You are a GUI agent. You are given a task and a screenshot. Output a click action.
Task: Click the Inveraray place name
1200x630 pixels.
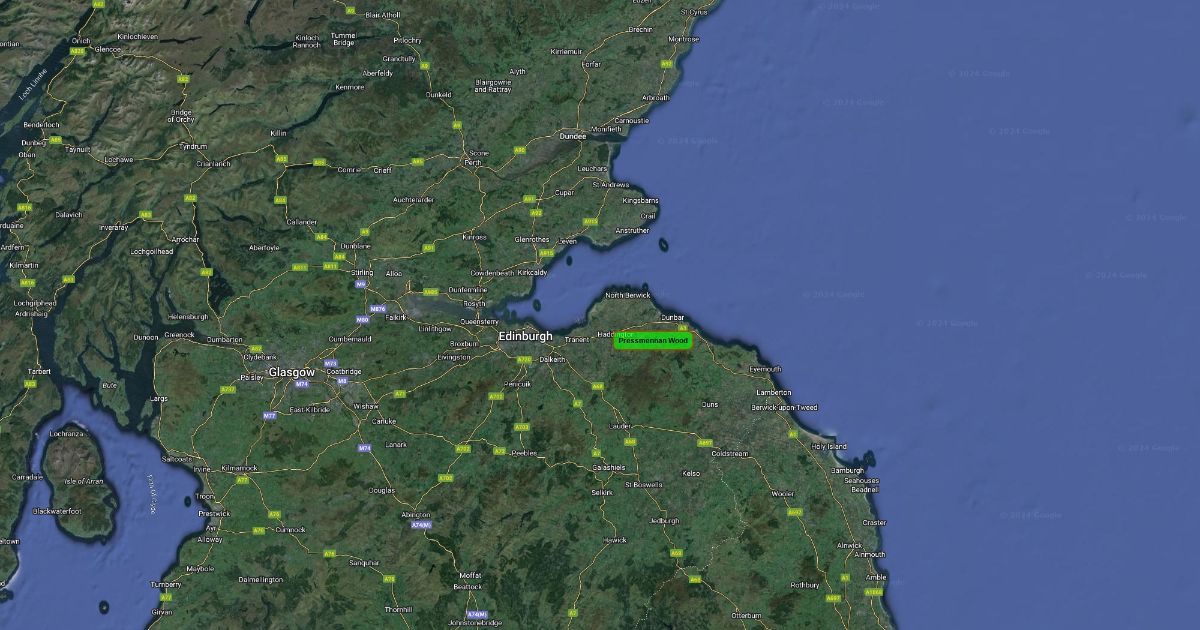[114, 227]
